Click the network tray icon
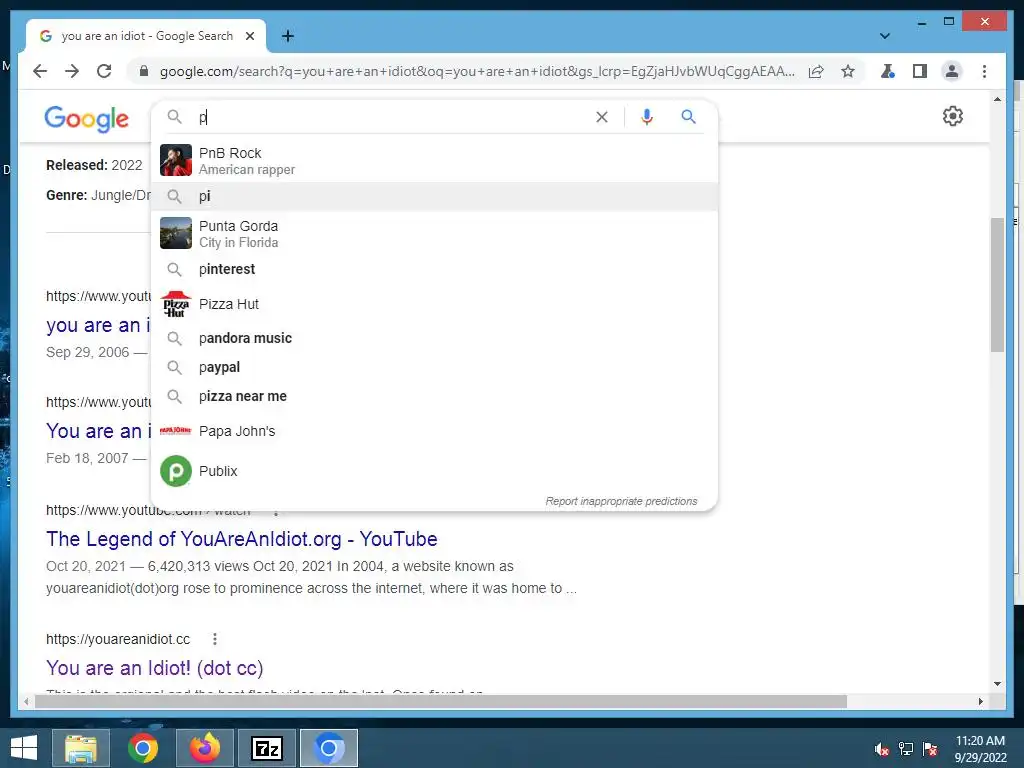 click(906, 749)
